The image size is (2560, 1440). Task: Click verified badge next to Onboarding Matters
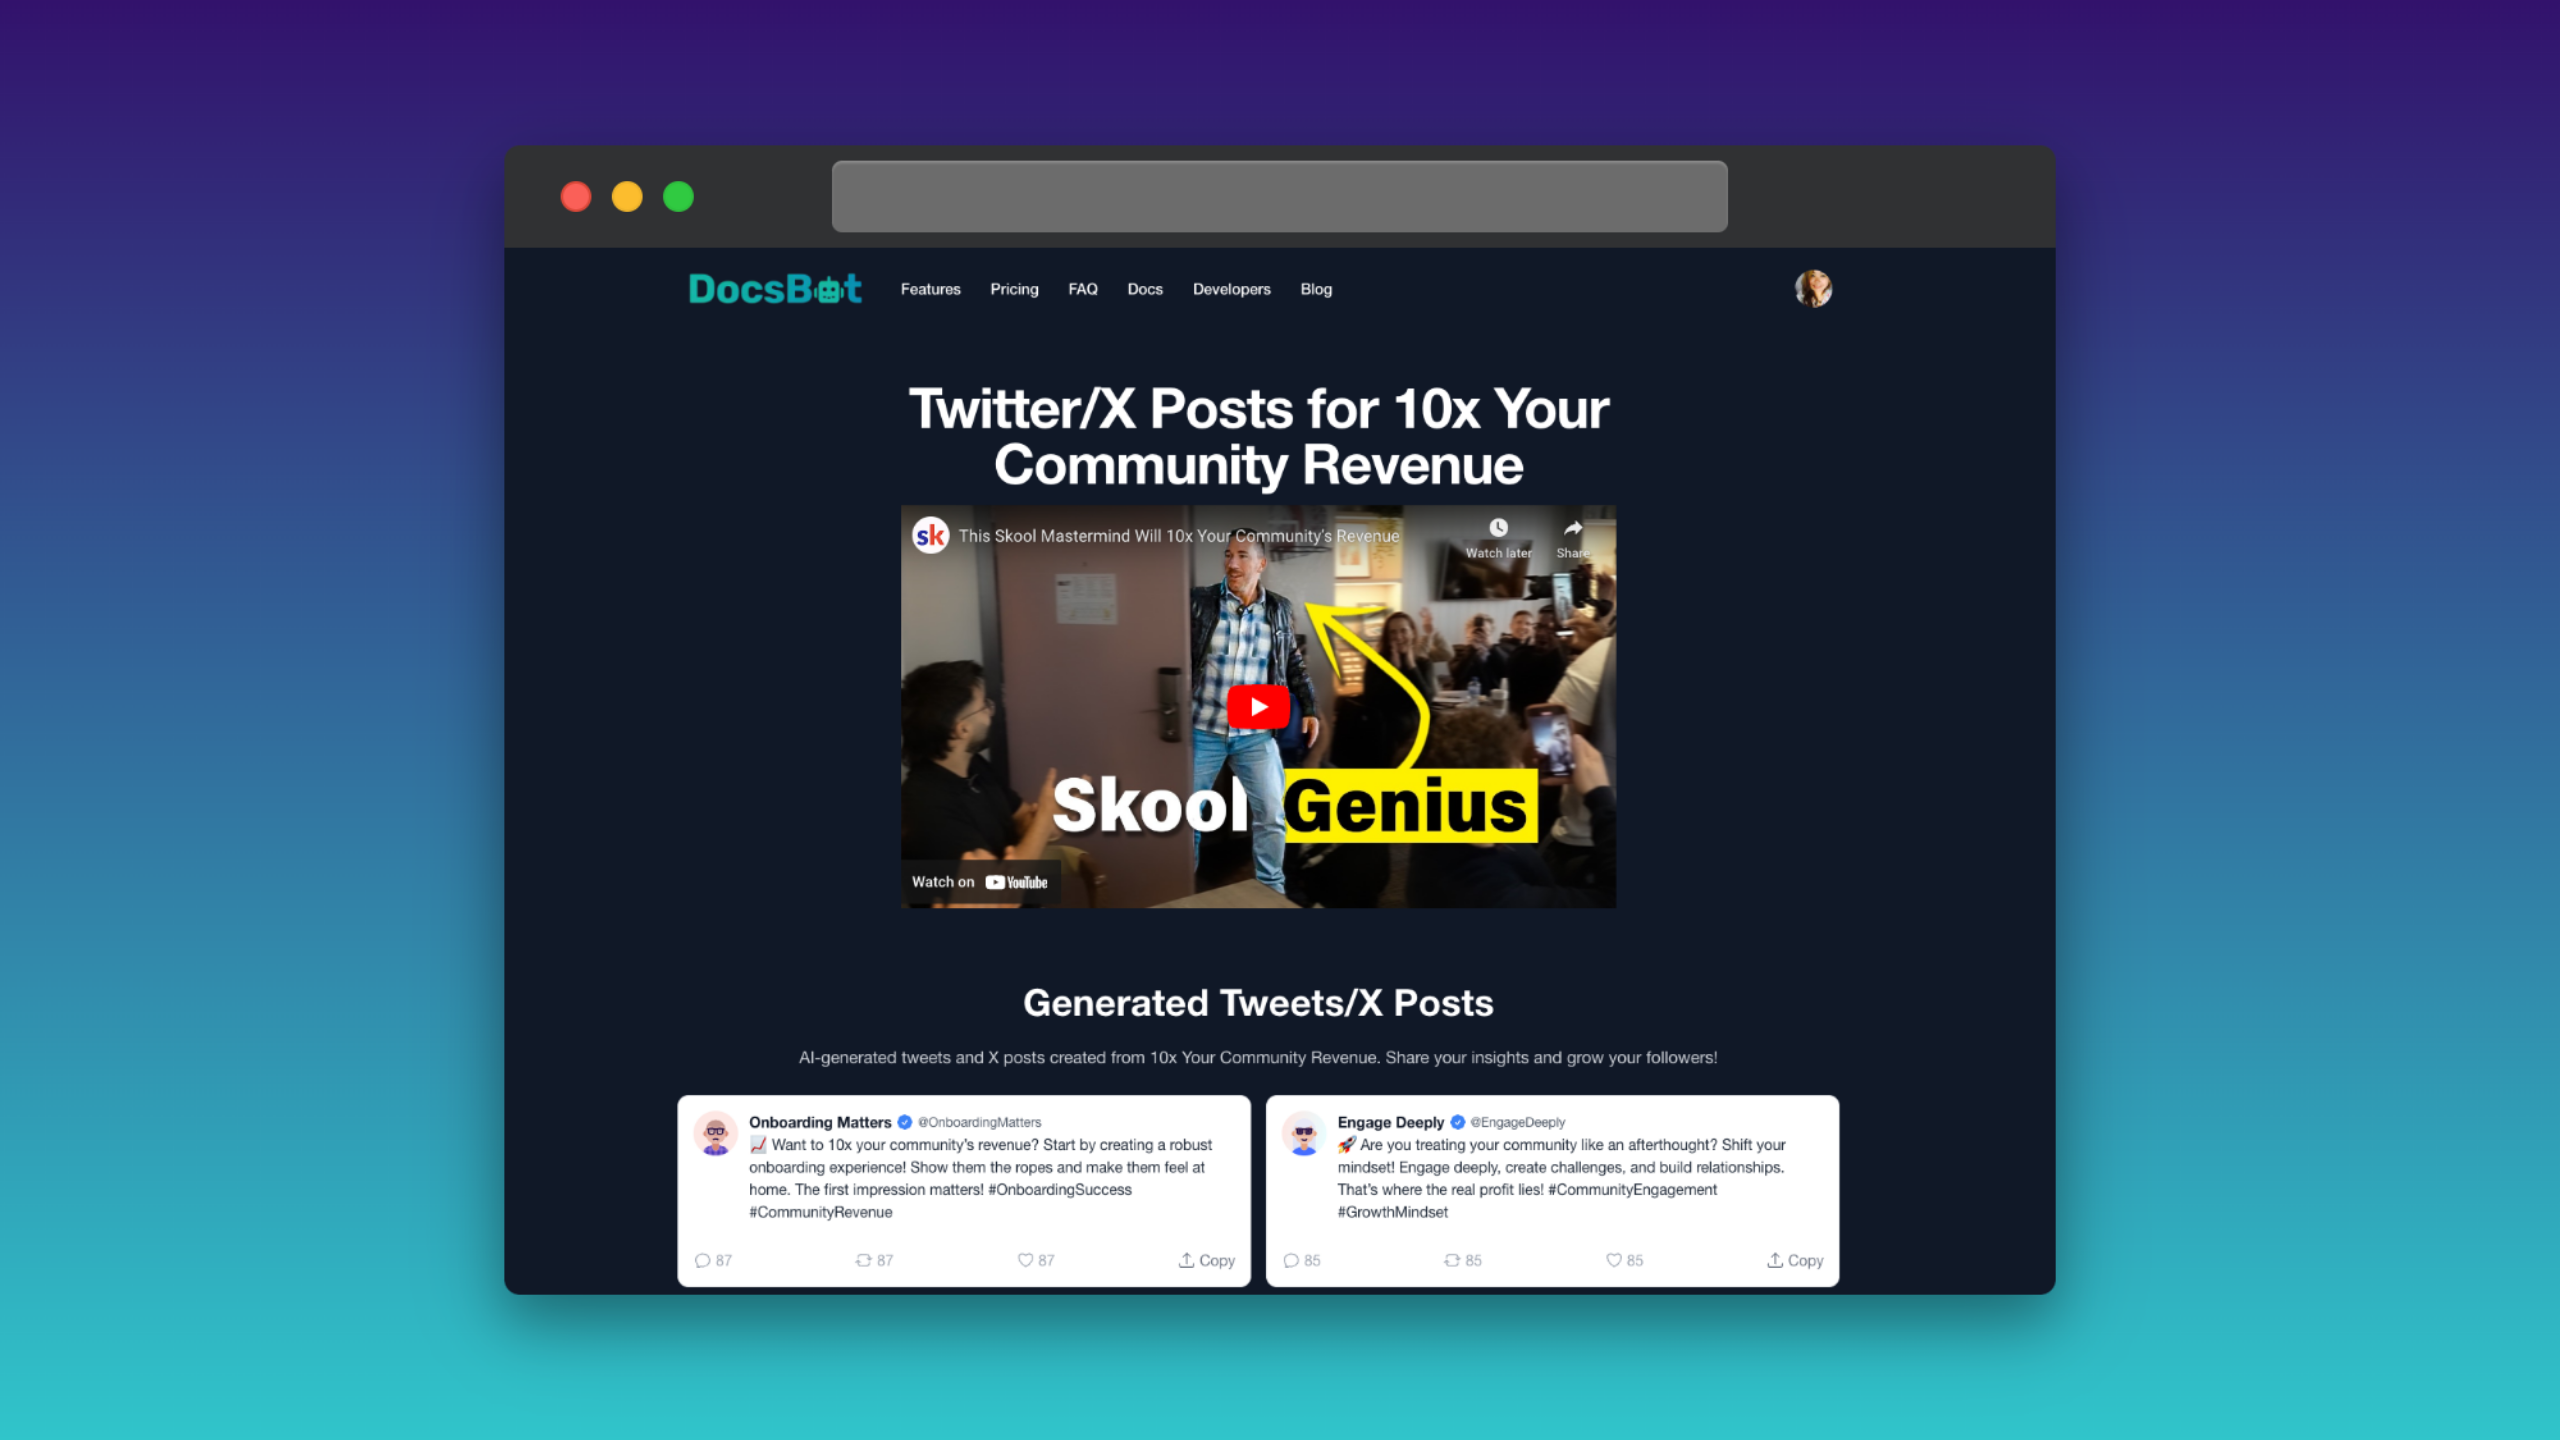coord(905,1122)
